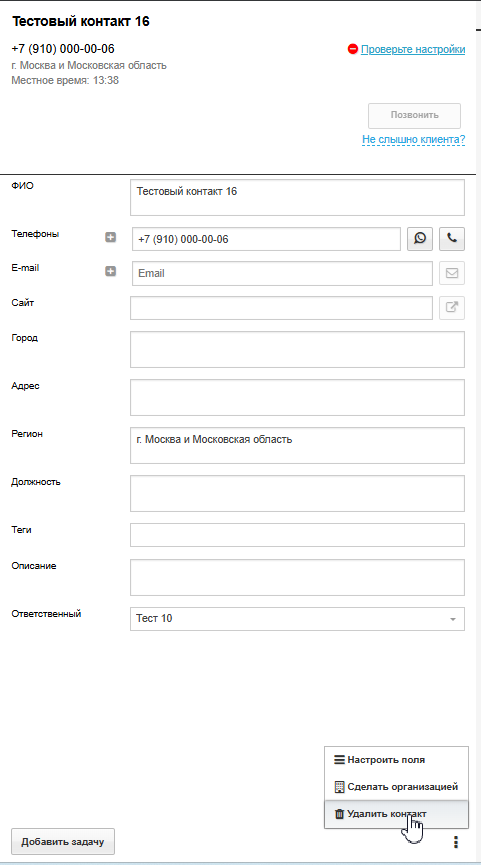Viewport: 481px width, 865px height.
Task: Click the Теги input field
Action: coord(297,535)
